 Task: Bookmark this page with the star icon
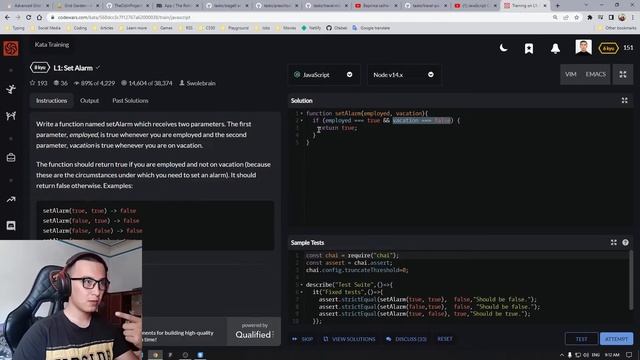point(576,18)
